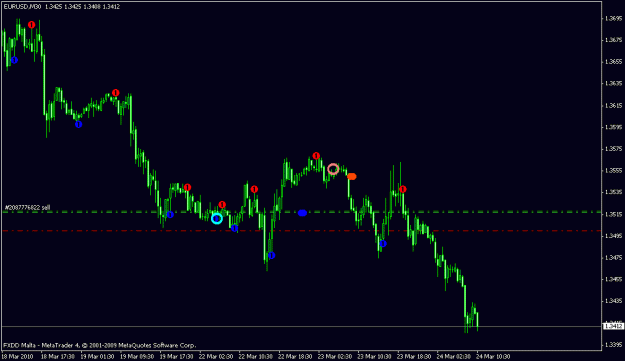Click the 1.3455 price scale label
Screen dimensions: 625x361
click(x=613, y=279)
